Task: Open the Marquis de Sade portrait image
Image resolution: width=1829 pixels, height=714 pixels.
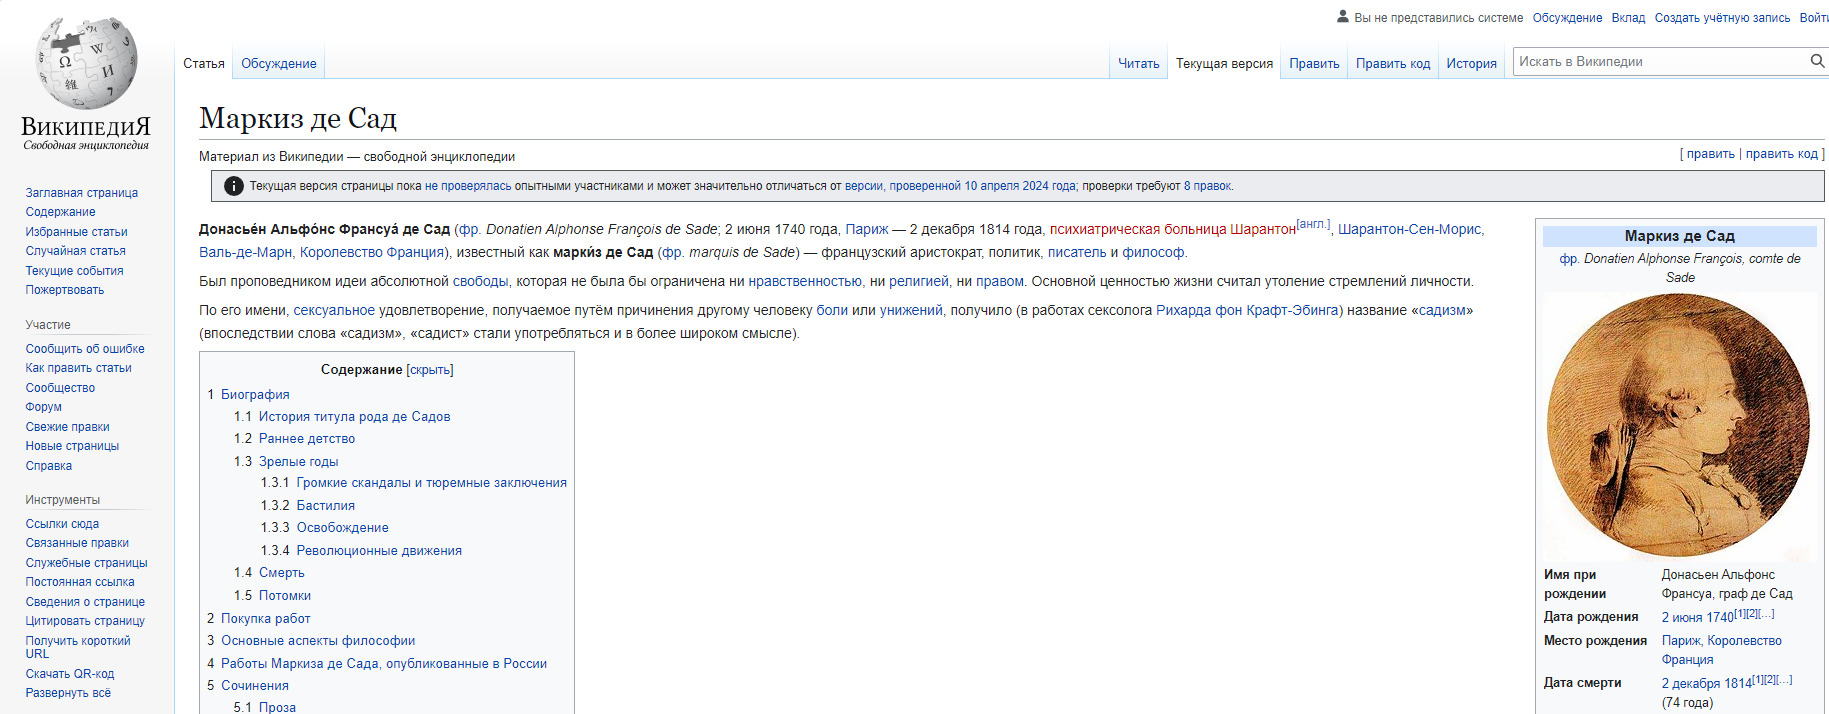Action: [1679, 425]
